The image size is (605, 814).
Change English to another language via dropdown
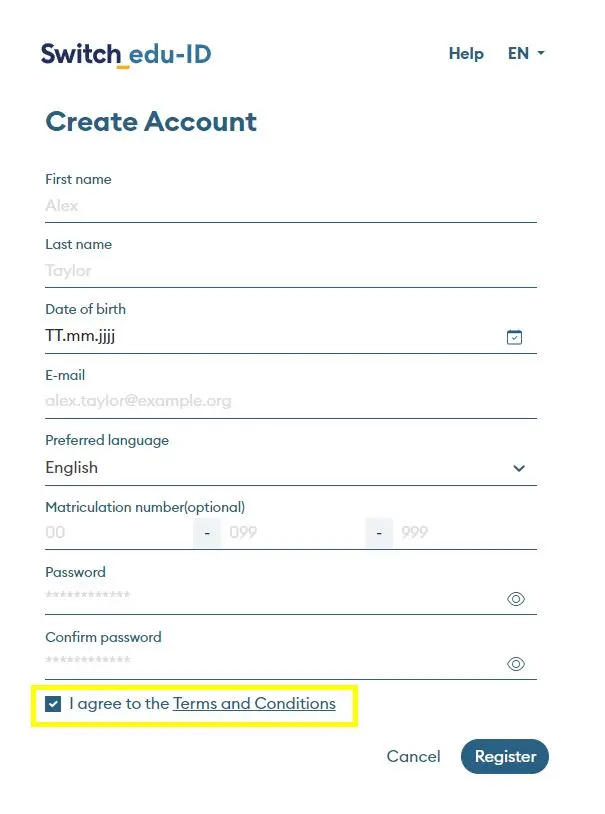[290, 468]
